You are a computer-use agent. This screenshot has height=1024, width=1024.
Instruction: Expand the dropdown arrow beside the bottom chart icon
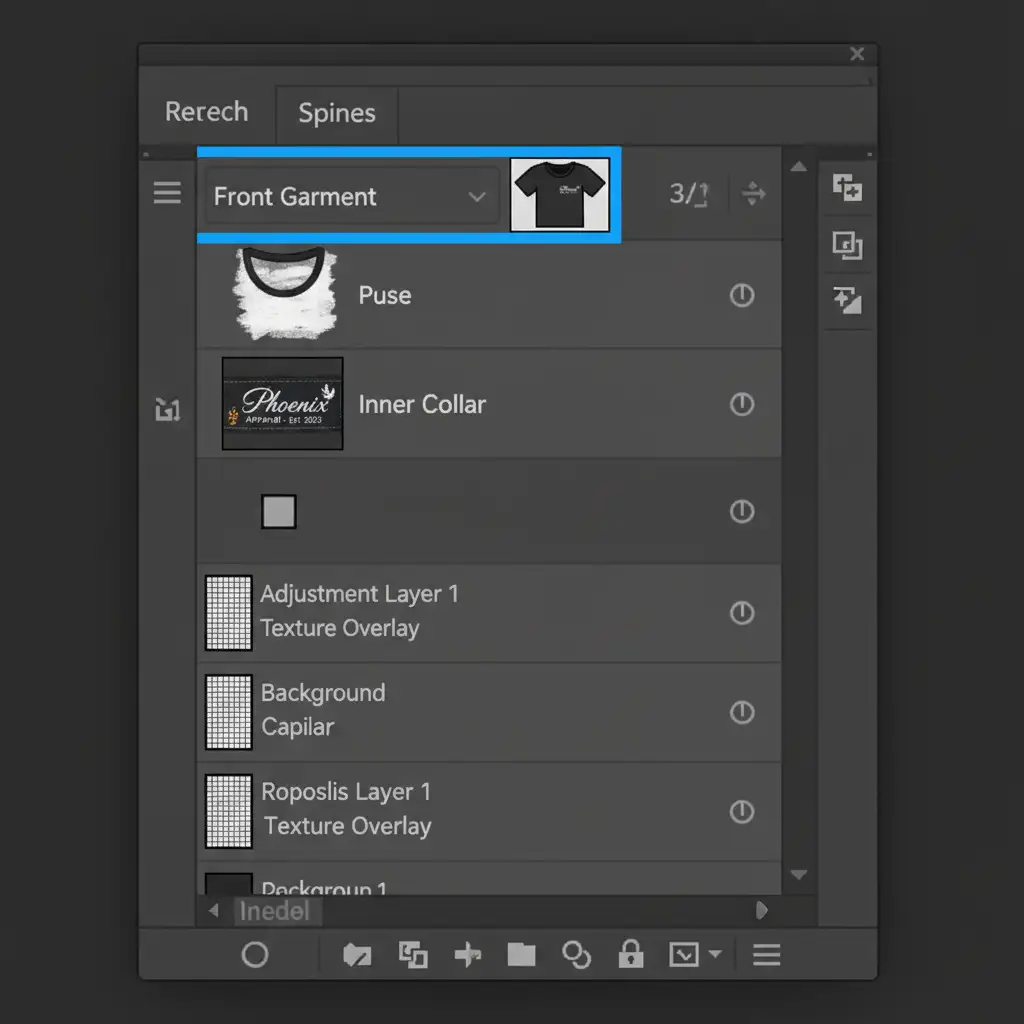tap(715, 955)
